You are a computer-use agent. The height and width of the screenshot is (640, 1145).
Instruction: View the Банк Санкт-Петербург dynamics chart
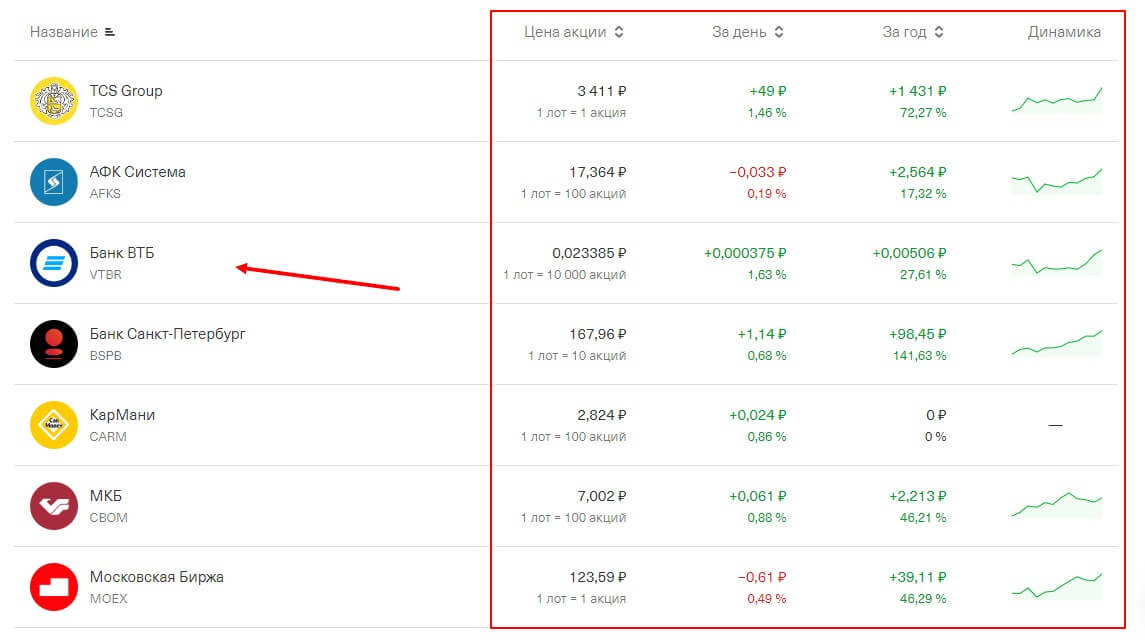point(1057,343)
